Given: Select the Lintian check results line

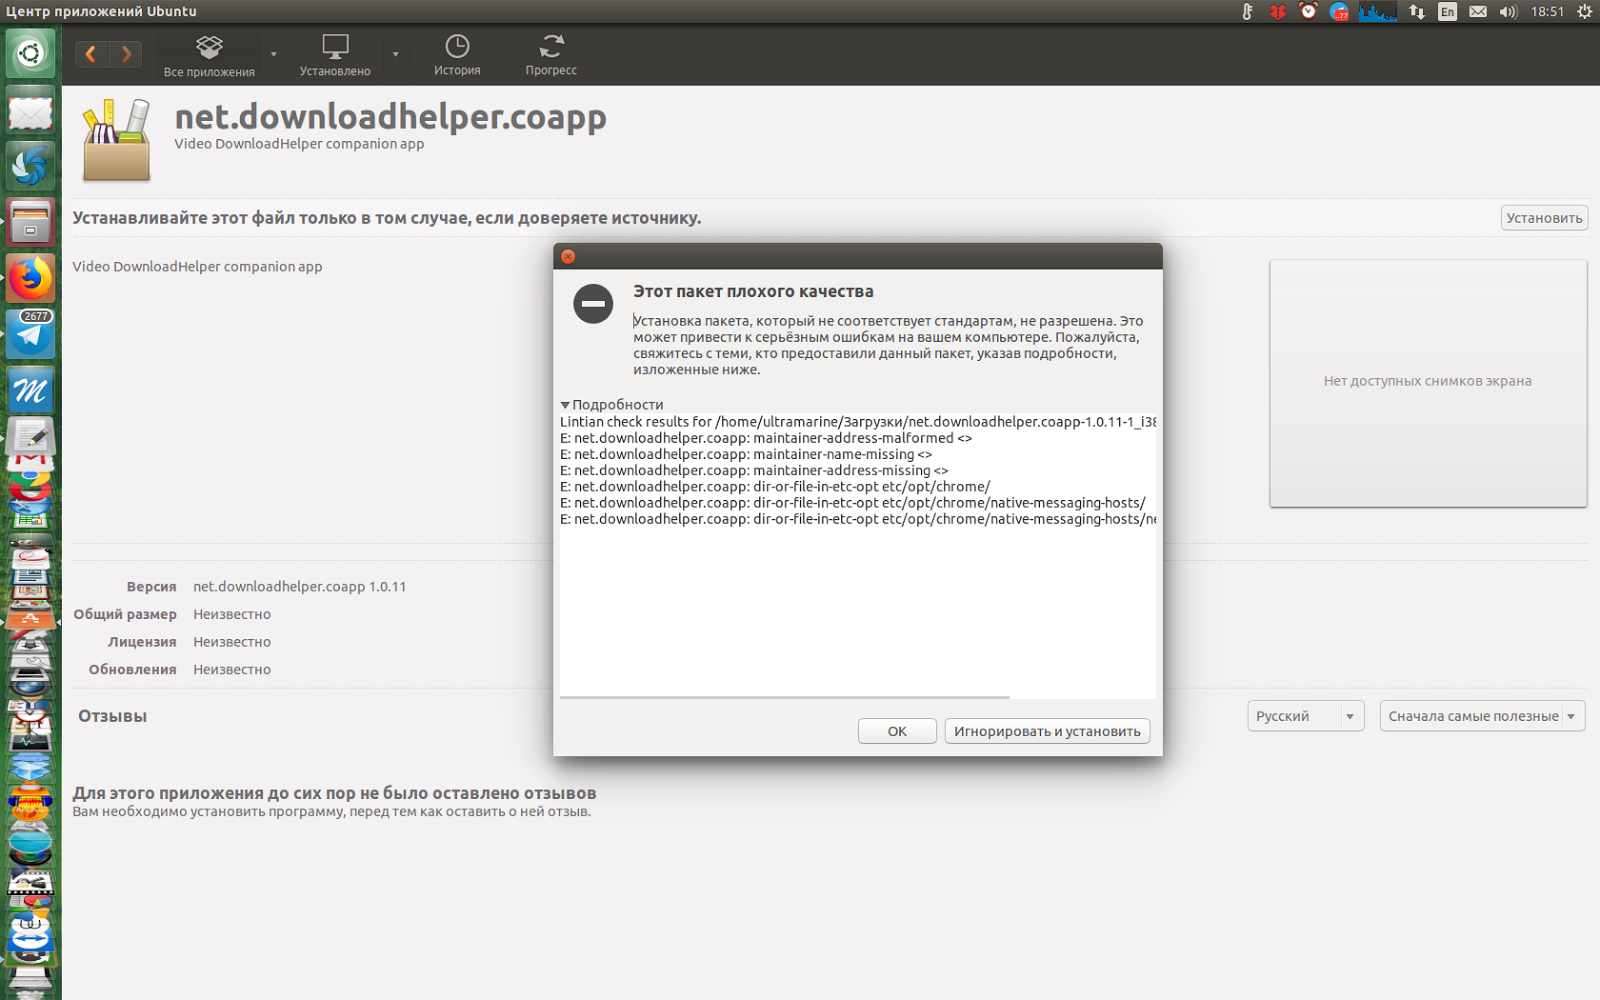Looking at the screenshot, I should (x=858, y=422).
